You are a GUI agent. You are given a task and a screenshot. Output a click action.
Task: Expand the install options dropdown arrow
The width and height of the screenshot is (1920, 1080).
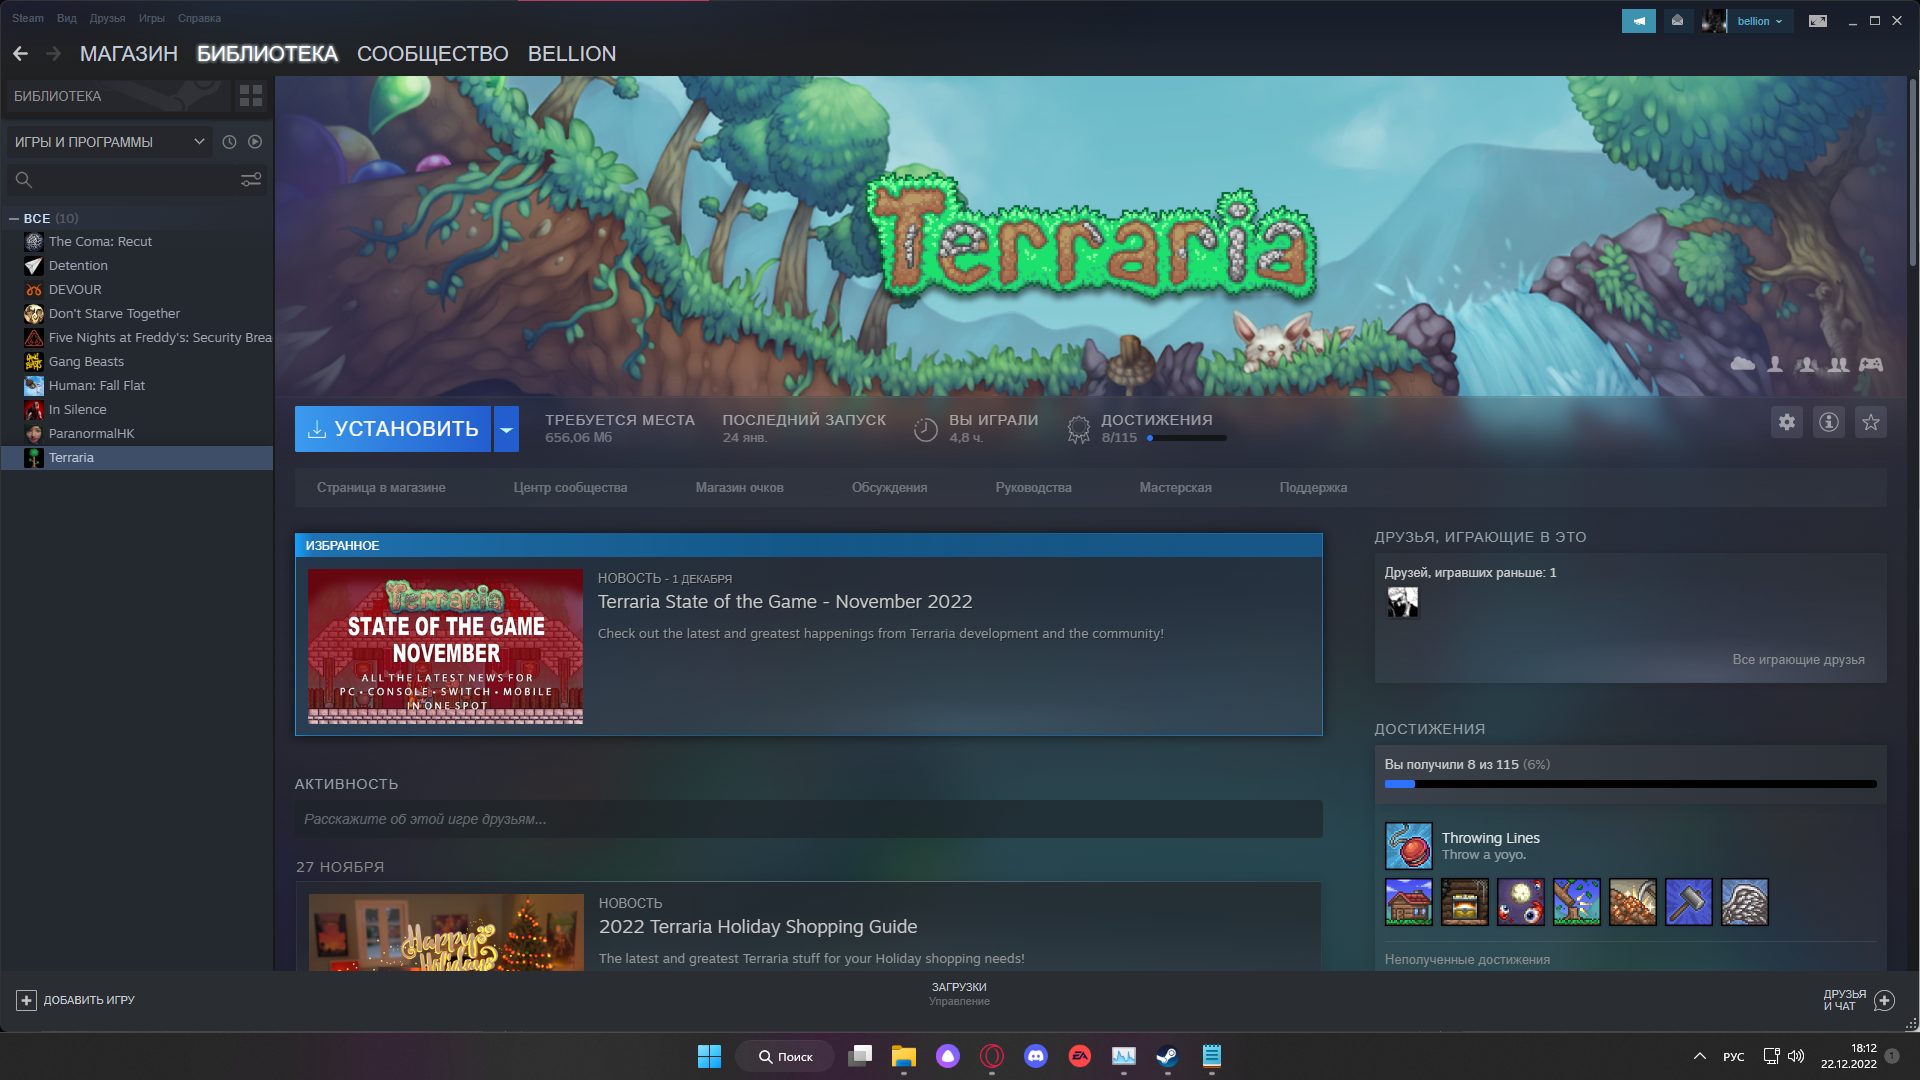point(507,429)
